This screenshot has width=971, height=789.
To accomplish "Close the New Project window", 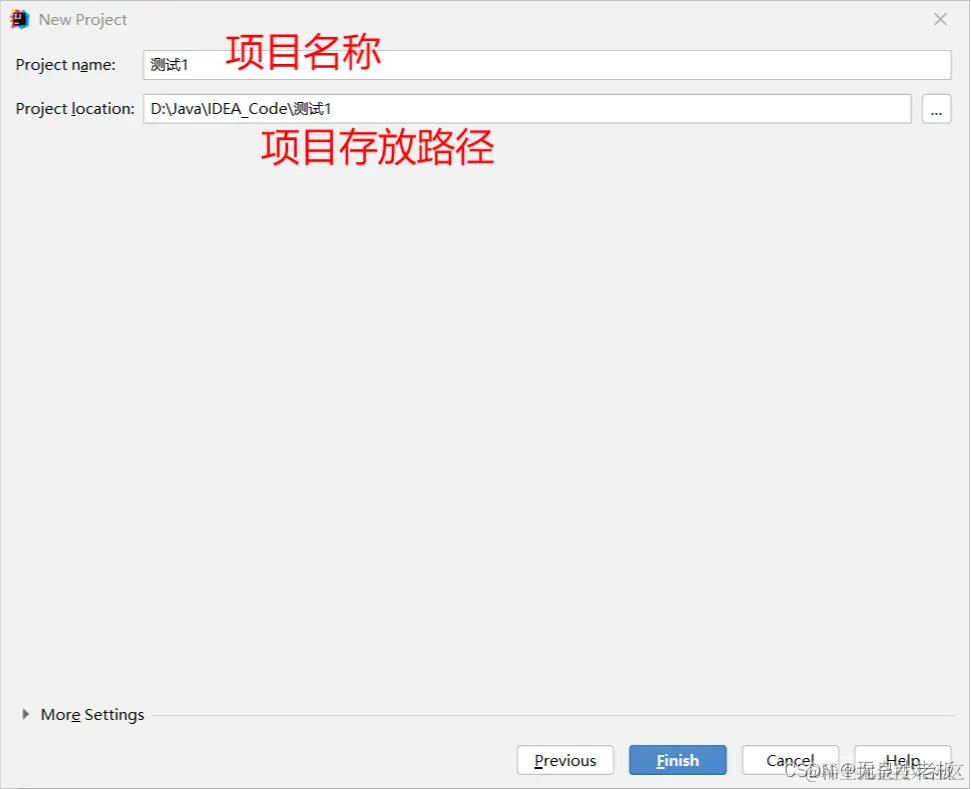I will point(938,18).
